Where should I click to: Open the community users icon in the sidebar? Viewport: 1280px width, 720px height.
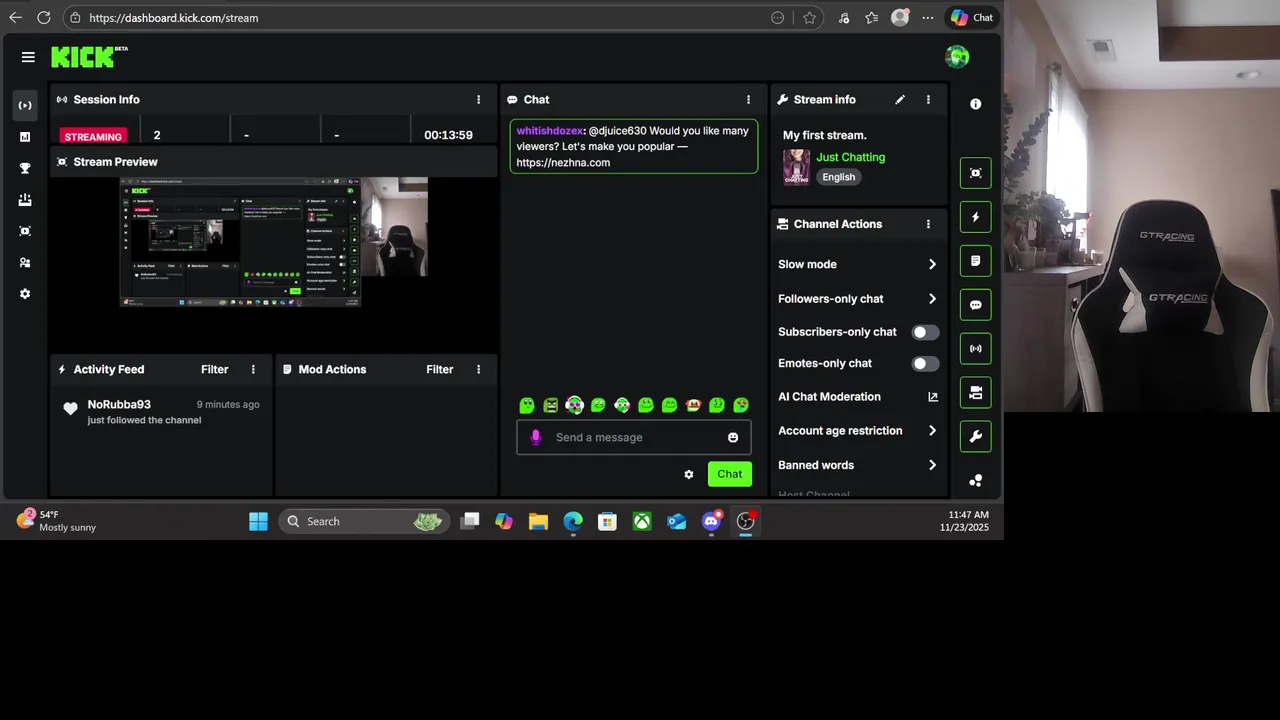pos(25,263)
